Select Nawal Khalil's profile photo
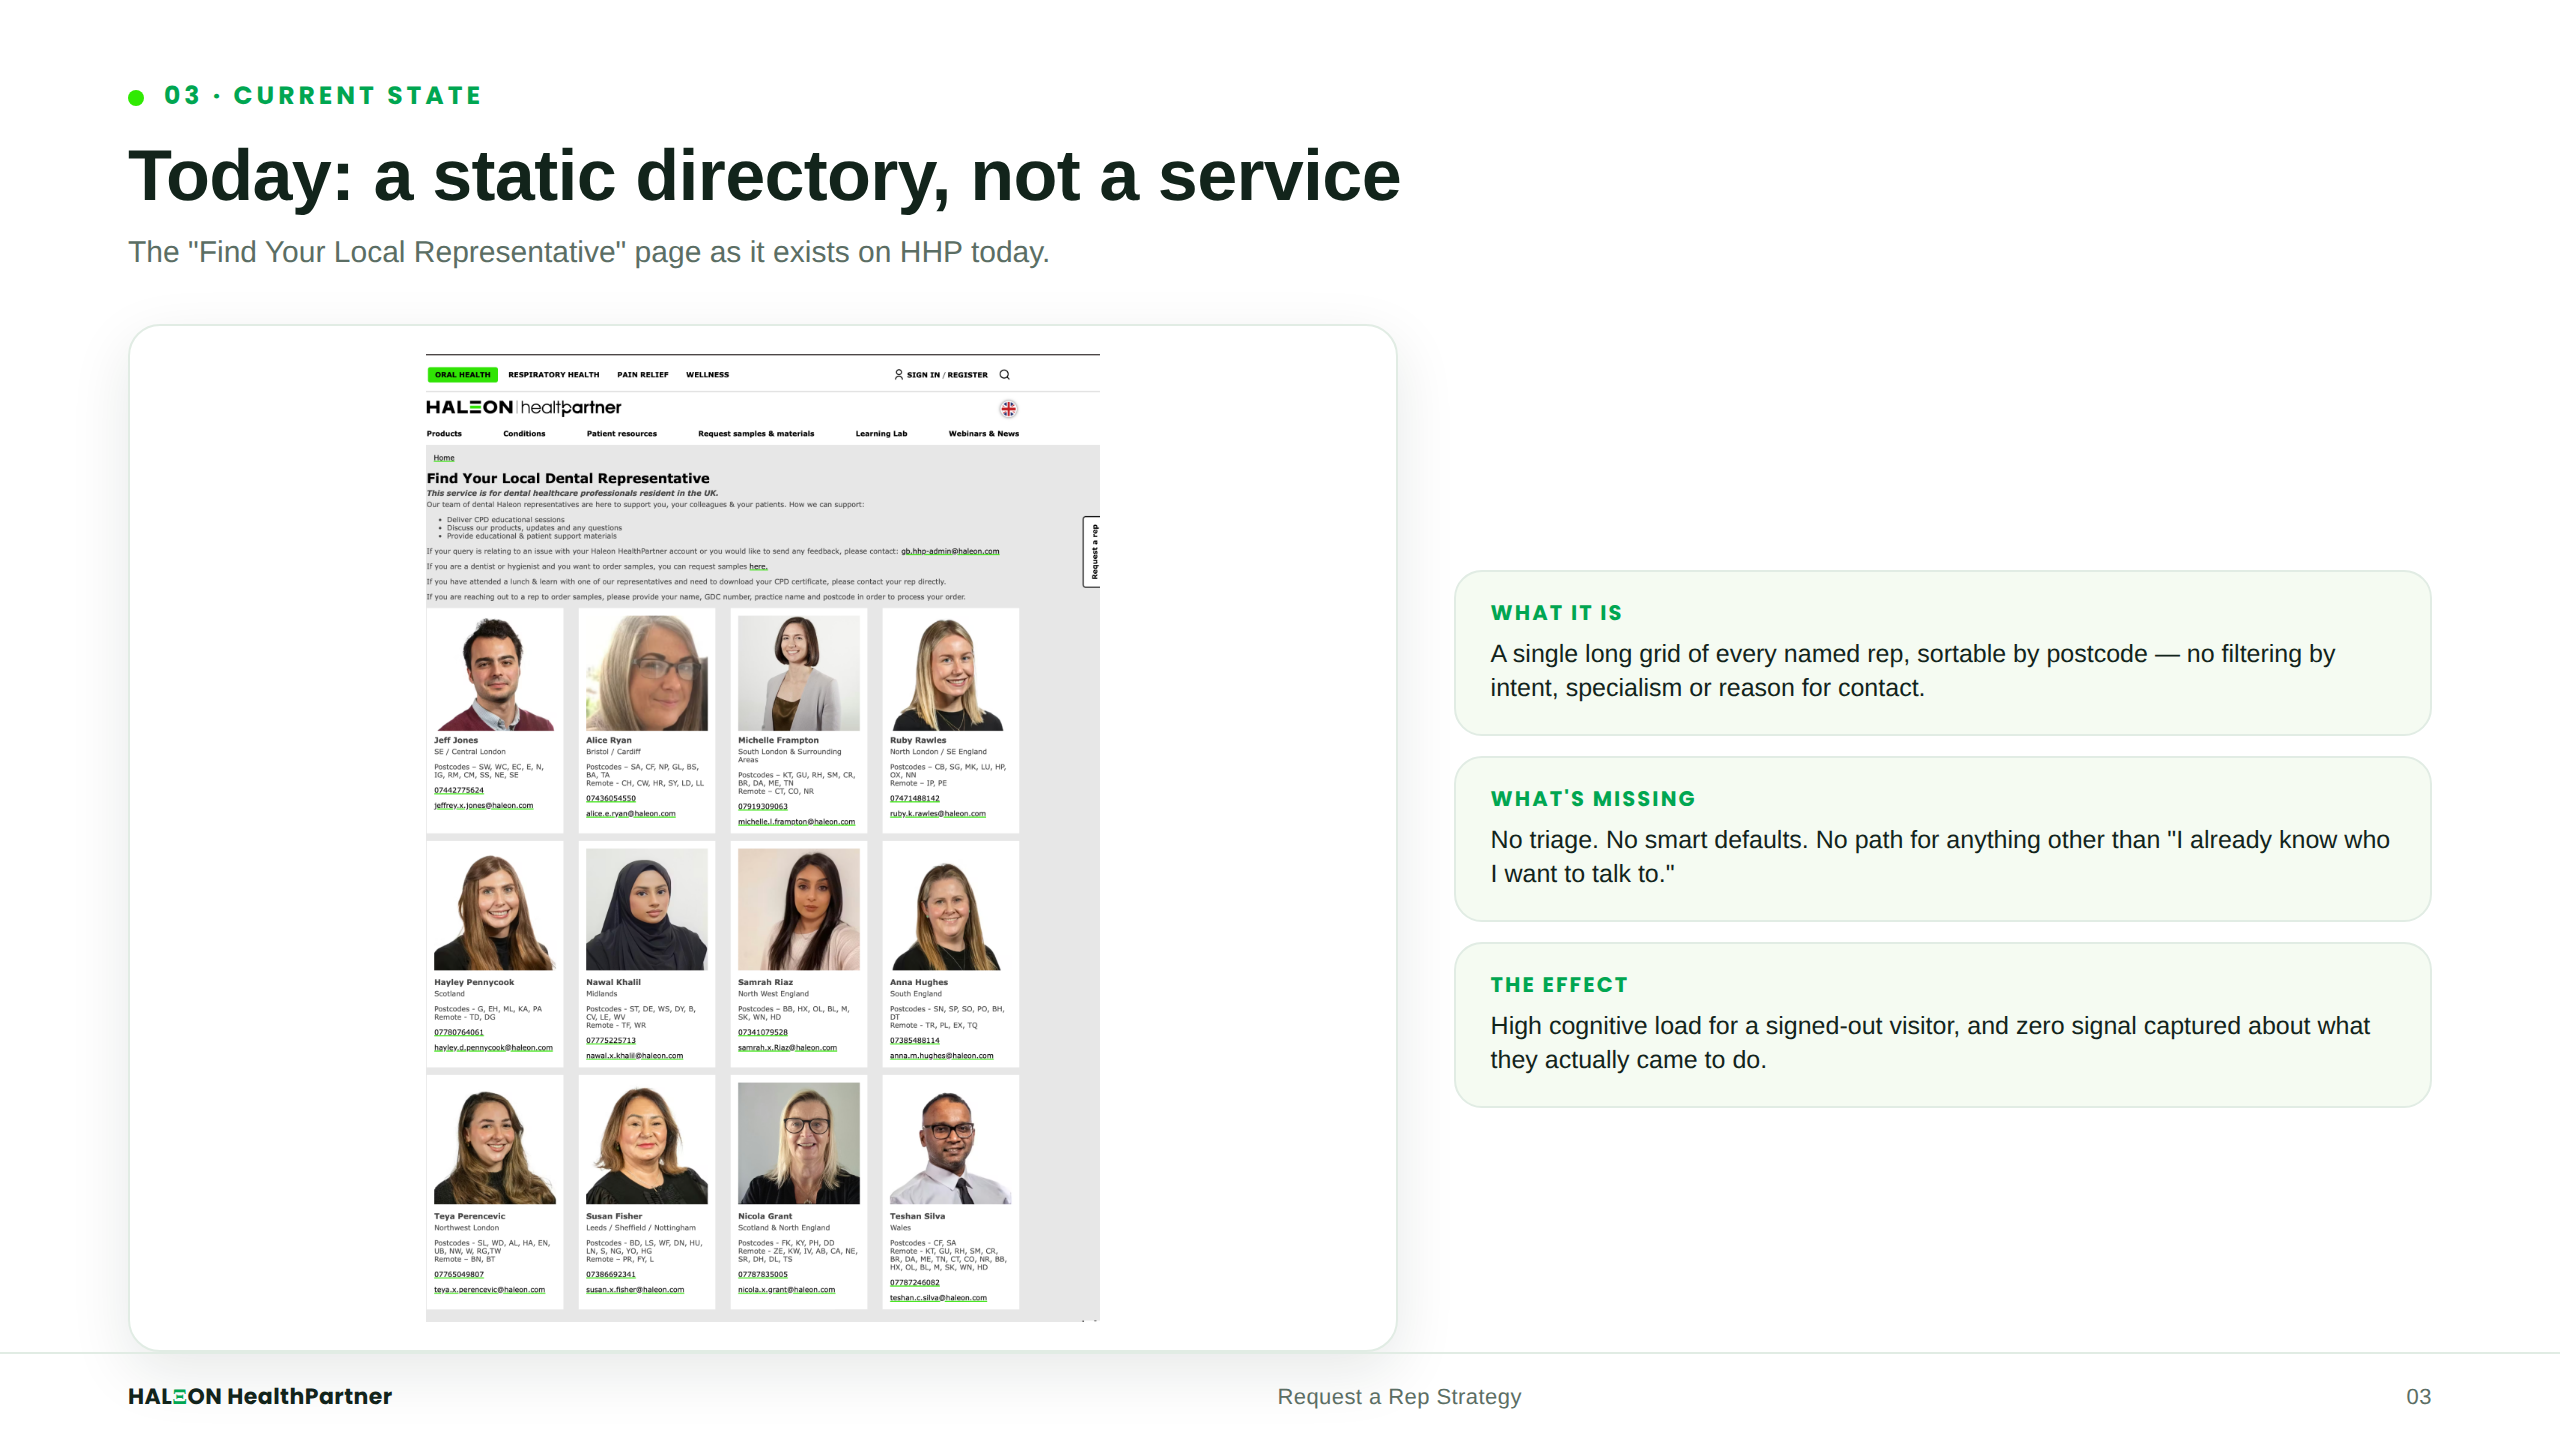Image resolution: width=2560 pixels, height=1440 pixels. (x=647, y=910)
